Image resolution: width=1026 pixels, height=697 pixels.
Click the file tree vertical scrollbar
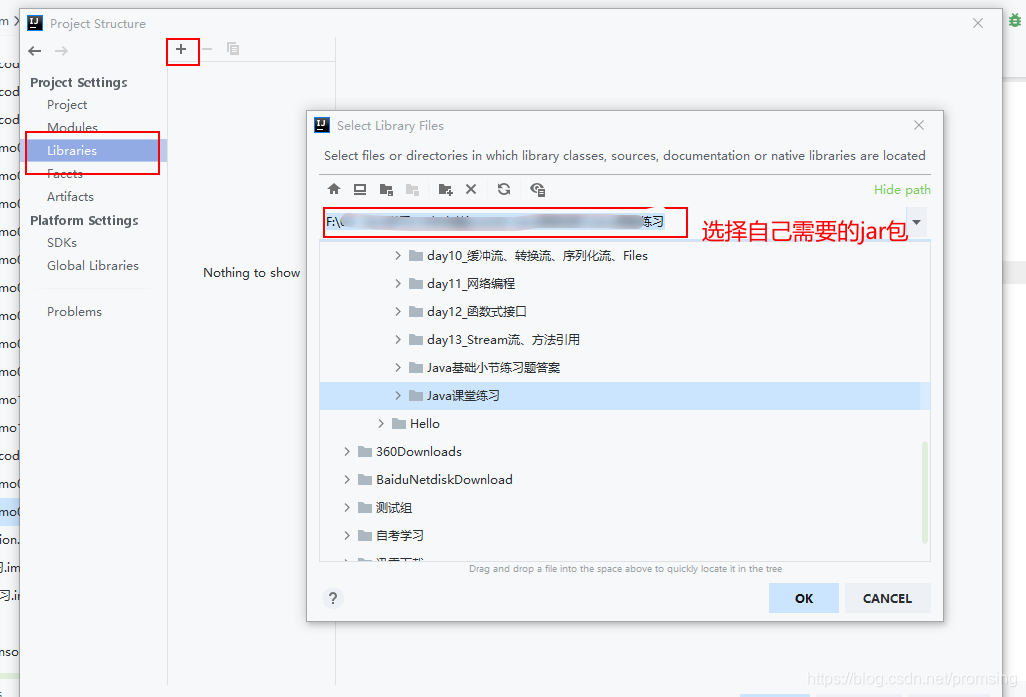(x=925, y=492)
